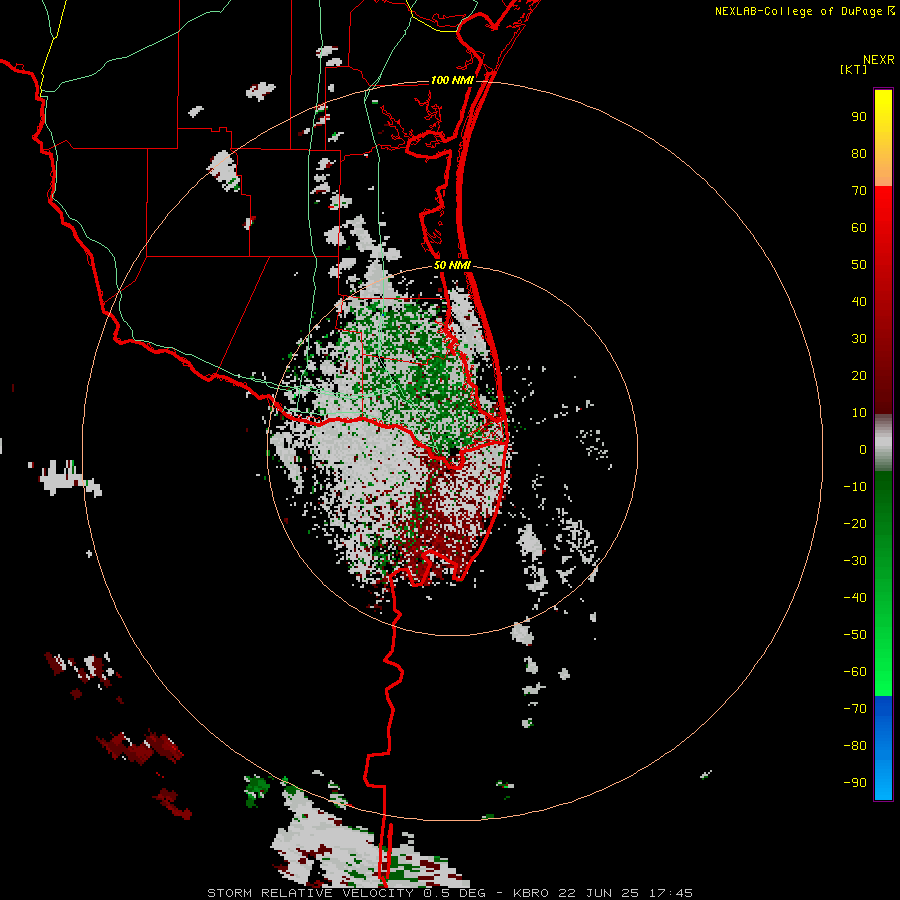Screen dimensions: 900x900
Task: Click the 100 NMI range ring label
Action: (x=452, y=80)
